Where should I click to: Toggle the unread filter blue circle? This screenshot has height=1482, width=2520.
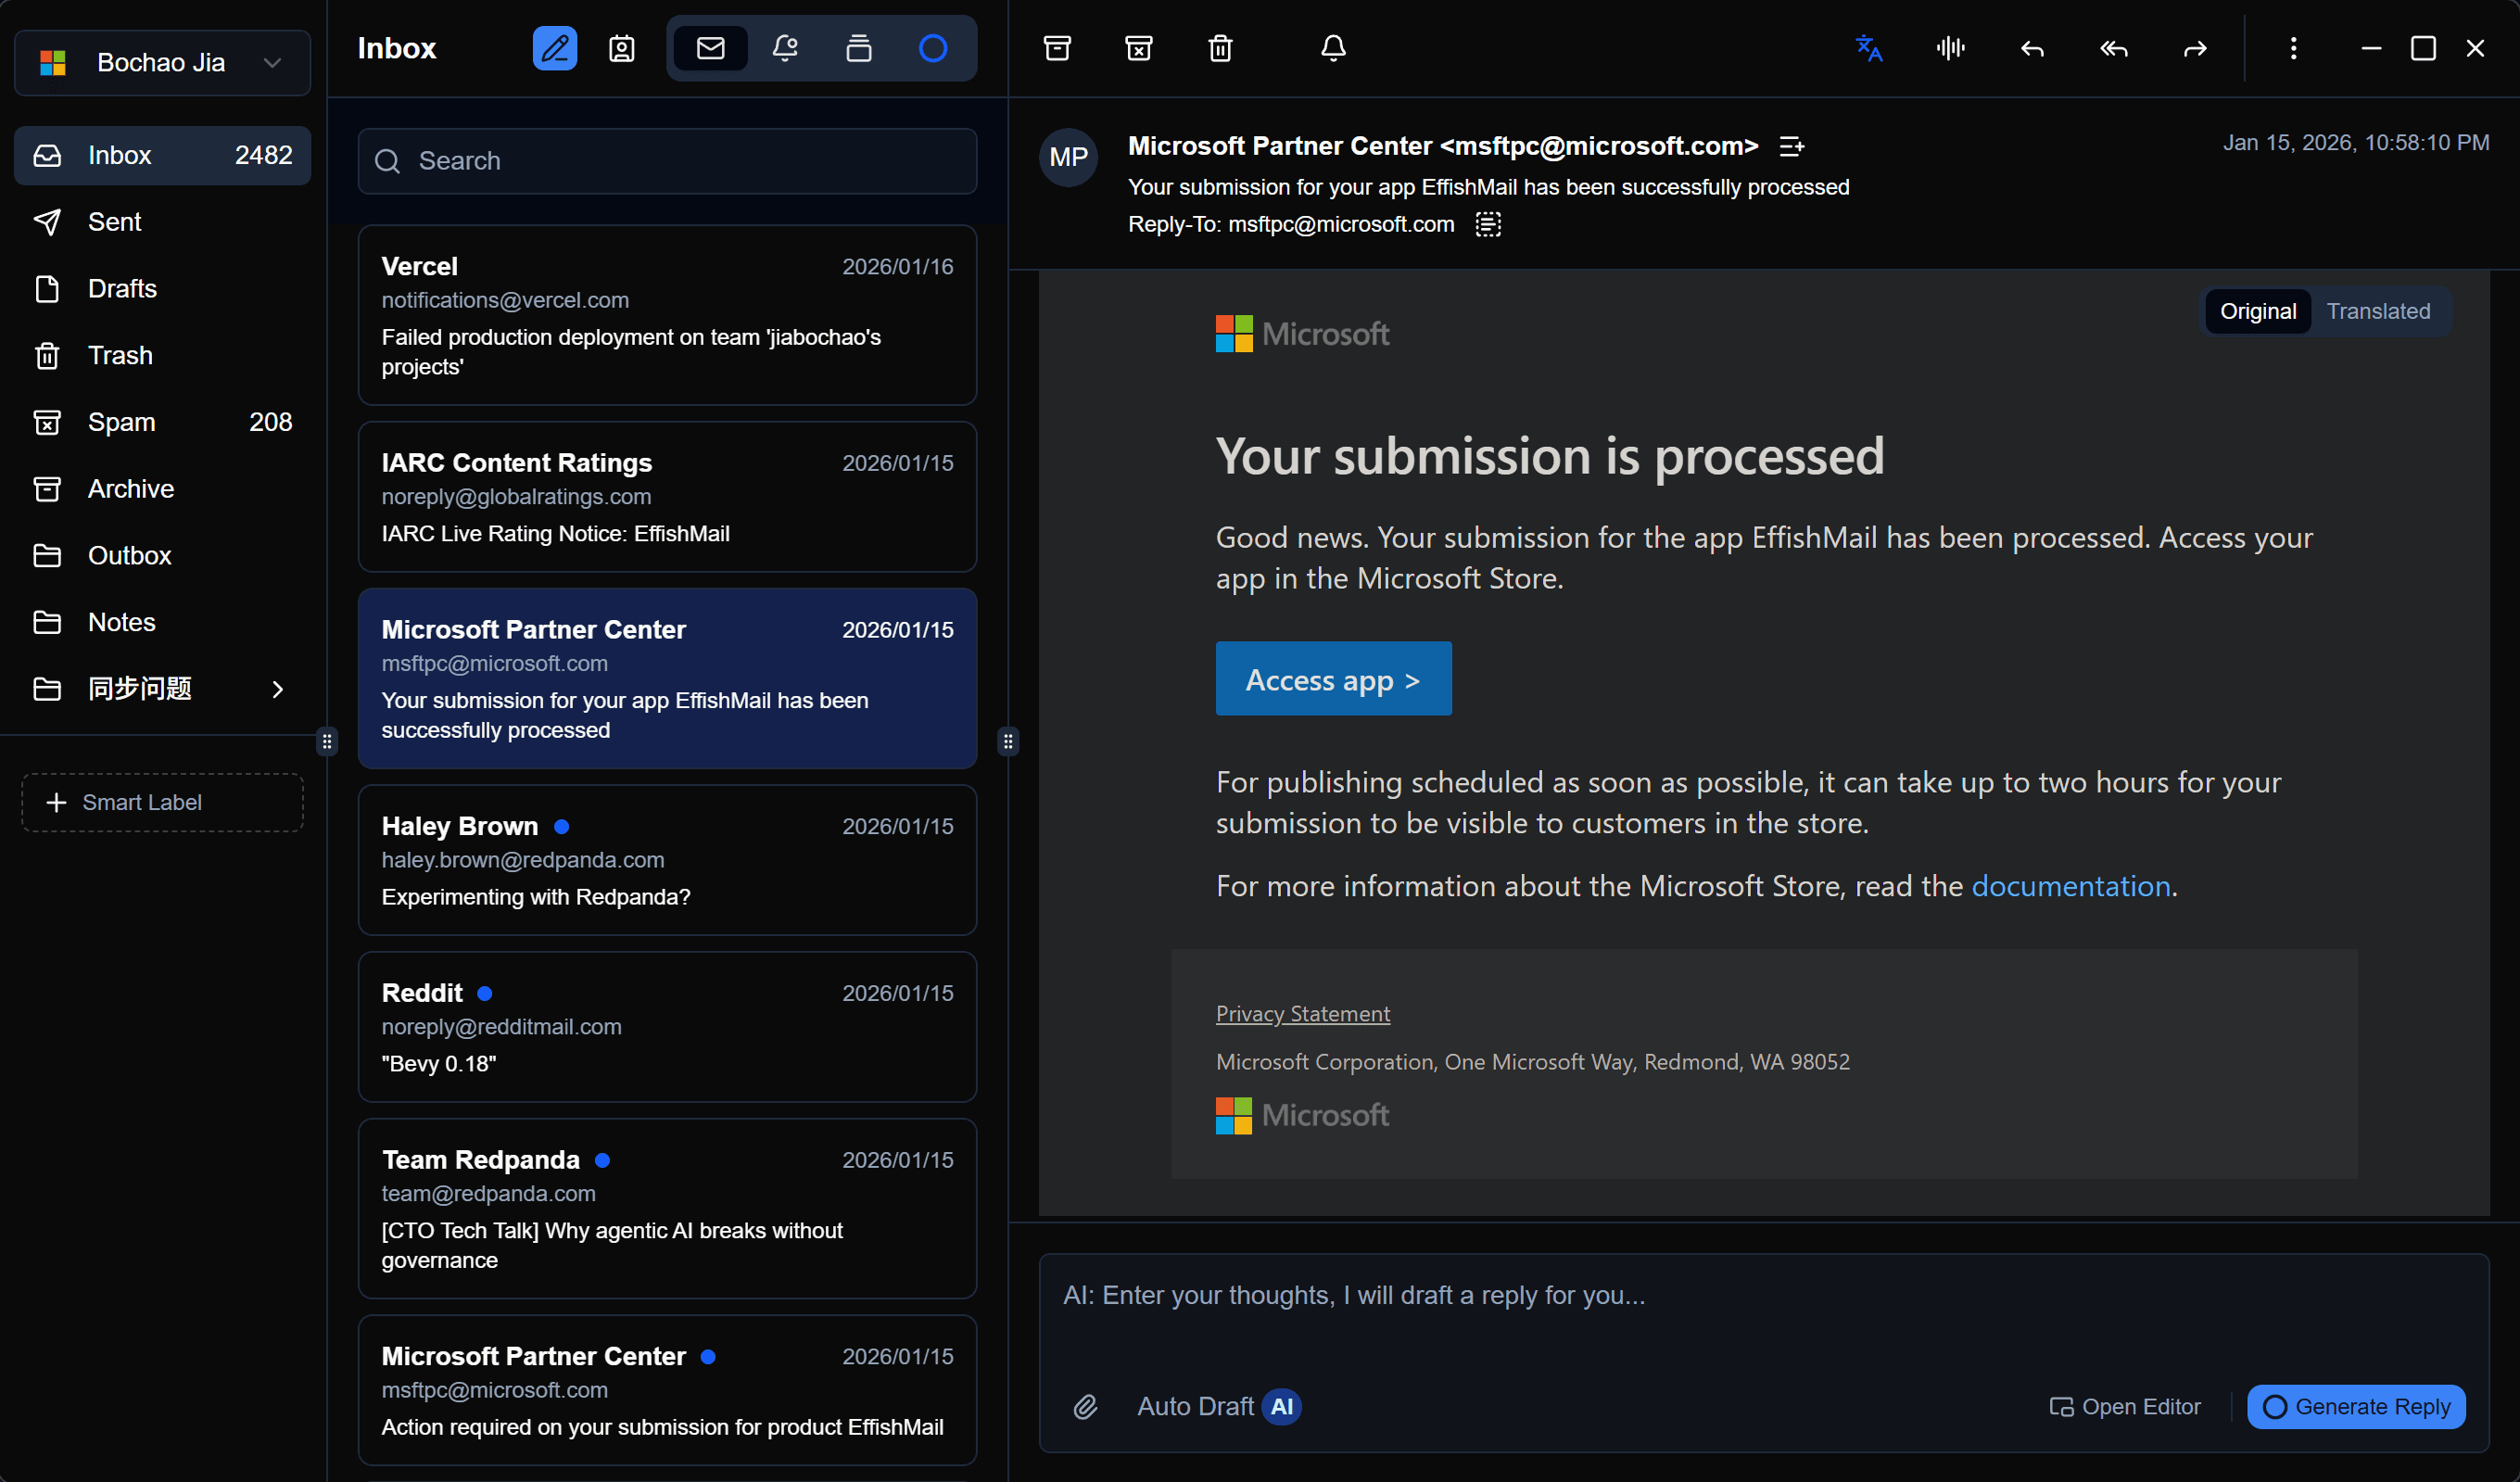pyautogui.click(x=932, y=47)
